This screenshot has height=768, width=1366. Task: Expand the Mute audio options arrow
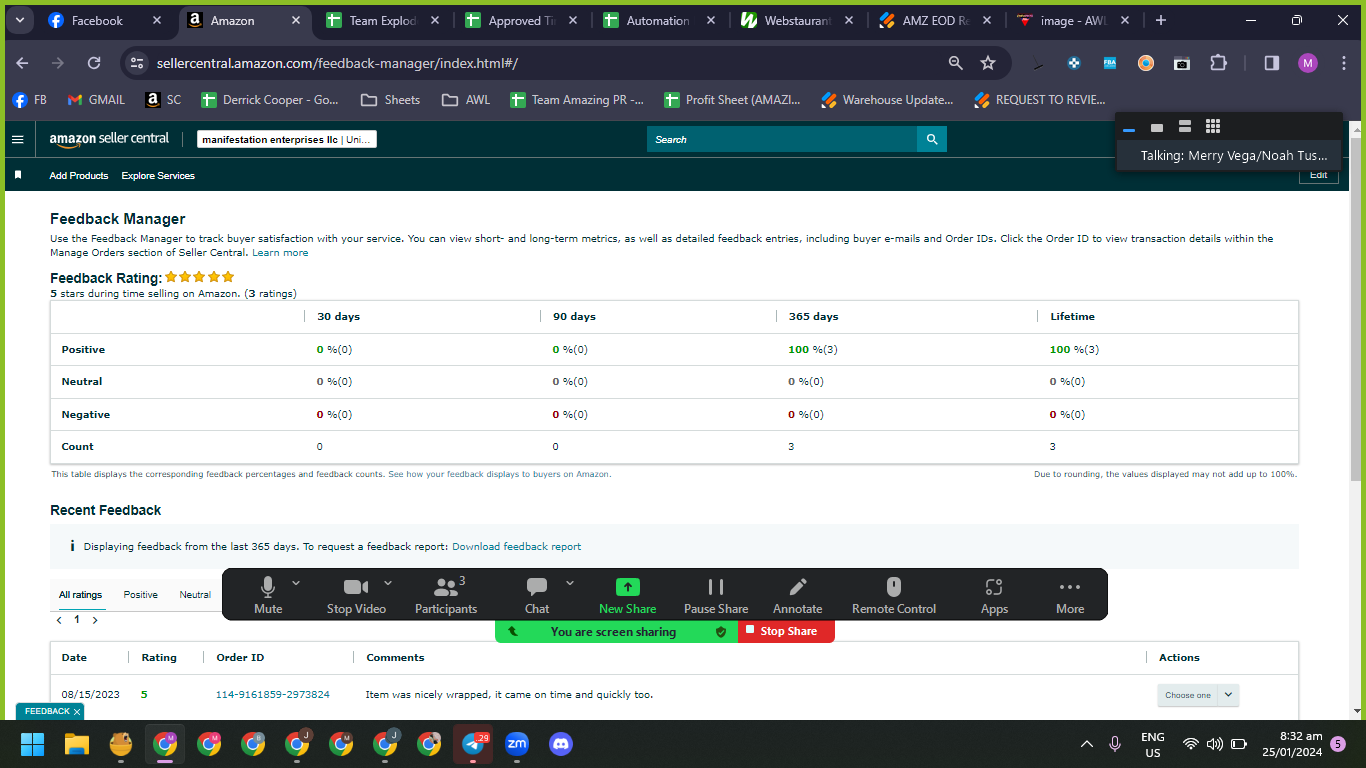click(296, 583)
